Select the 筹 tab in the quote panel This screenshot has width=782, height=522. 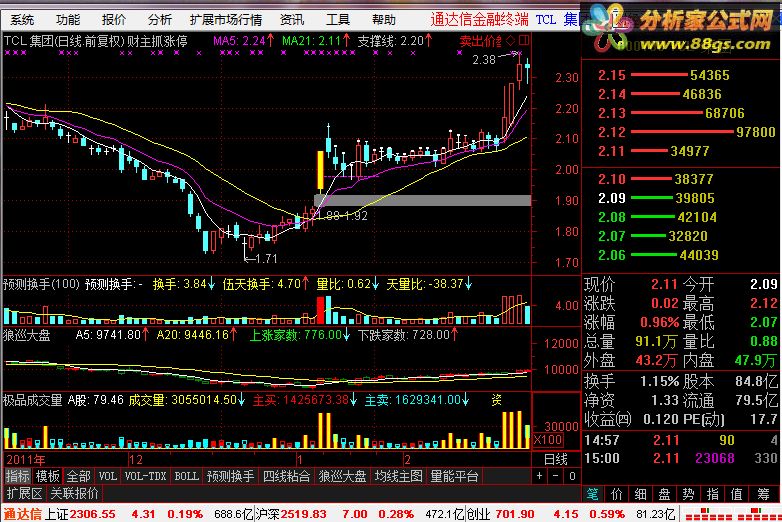(763, 494)
